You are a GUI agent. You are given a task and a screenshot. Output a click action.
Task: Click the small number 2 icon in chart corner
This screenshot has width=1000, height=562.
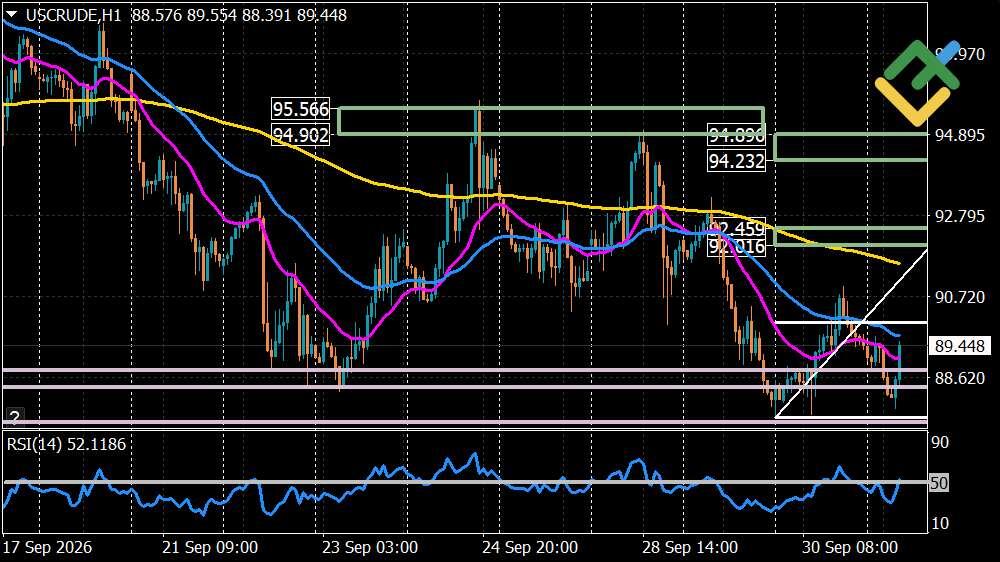pyautogui.click(x=15, y=417)
